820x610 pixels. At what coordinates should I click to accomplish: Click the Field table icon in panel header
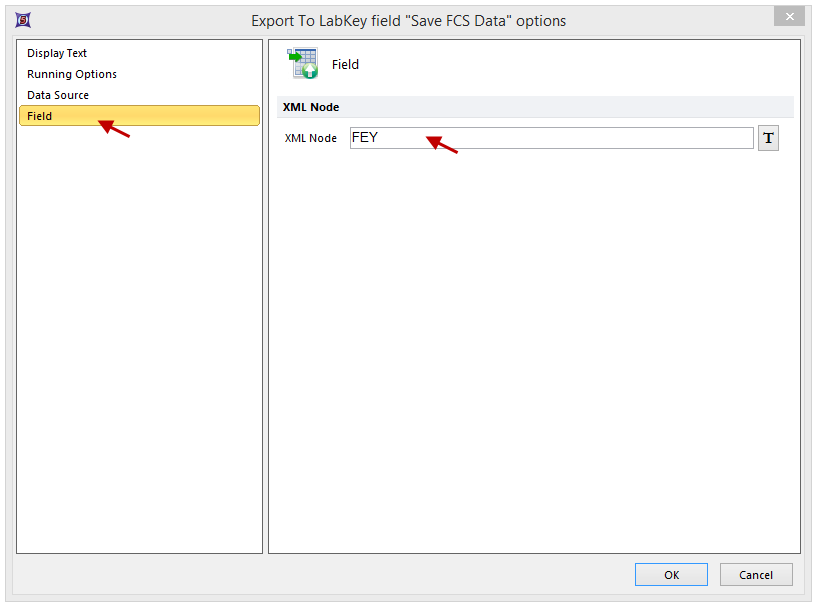tap(303, 64)
